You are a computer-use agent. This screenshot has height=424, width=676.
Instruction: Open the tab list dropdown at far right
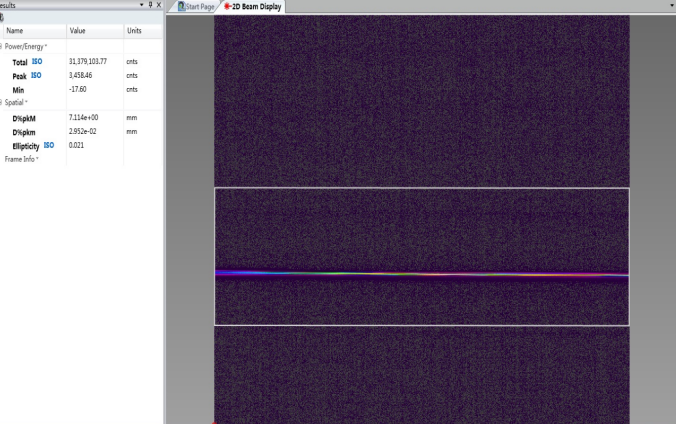pos(672,6)
